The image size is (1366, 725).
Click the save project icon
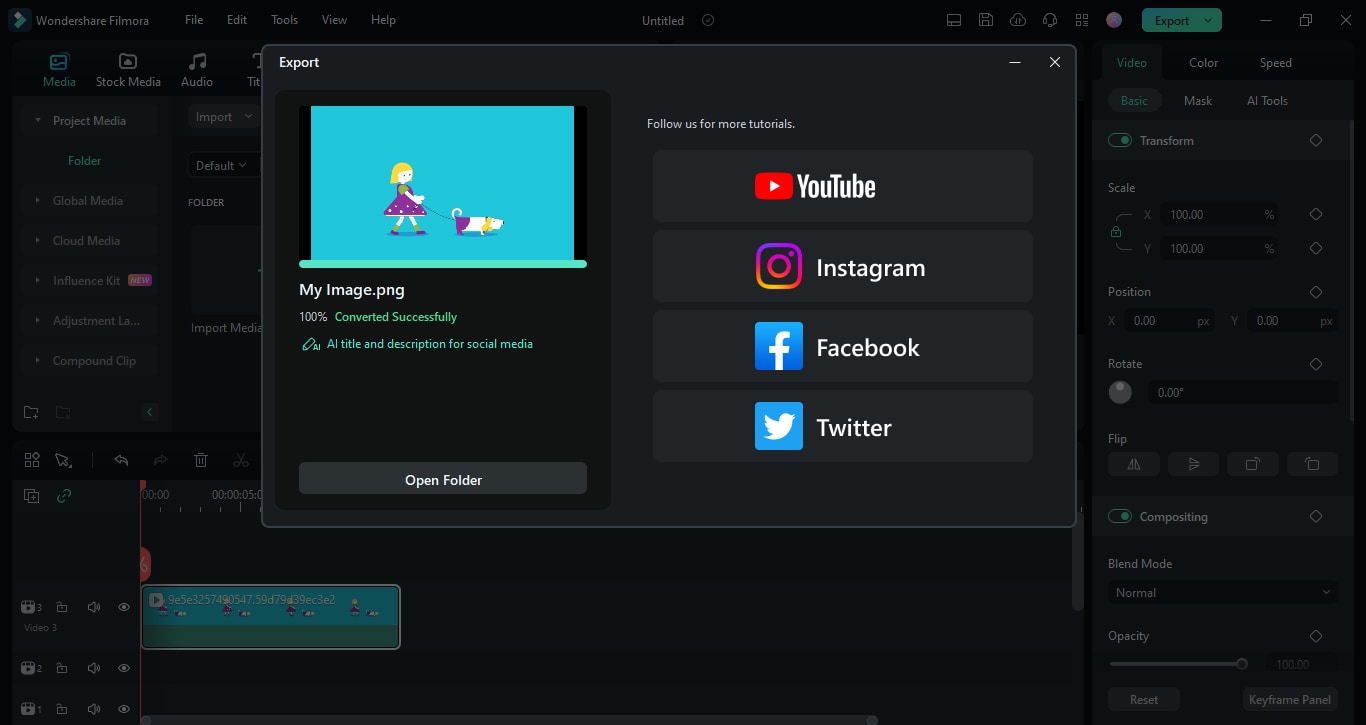[986, 20]
